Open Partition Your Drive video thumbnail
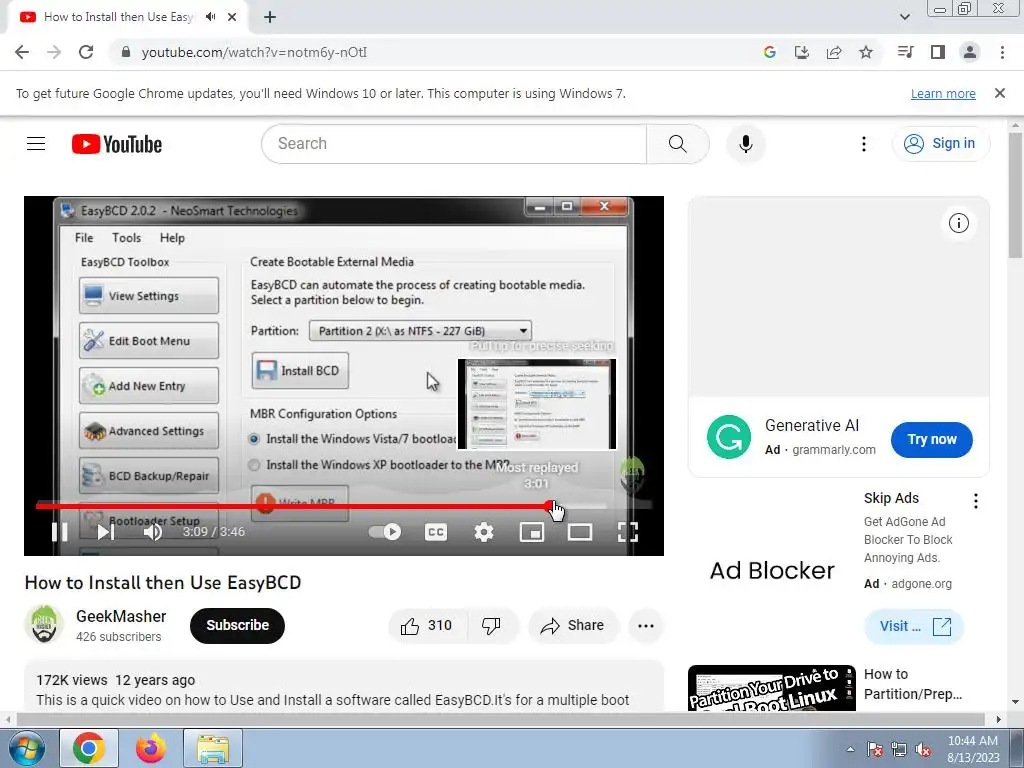Viewport: 1024px width, 768px height. point(772,688)
